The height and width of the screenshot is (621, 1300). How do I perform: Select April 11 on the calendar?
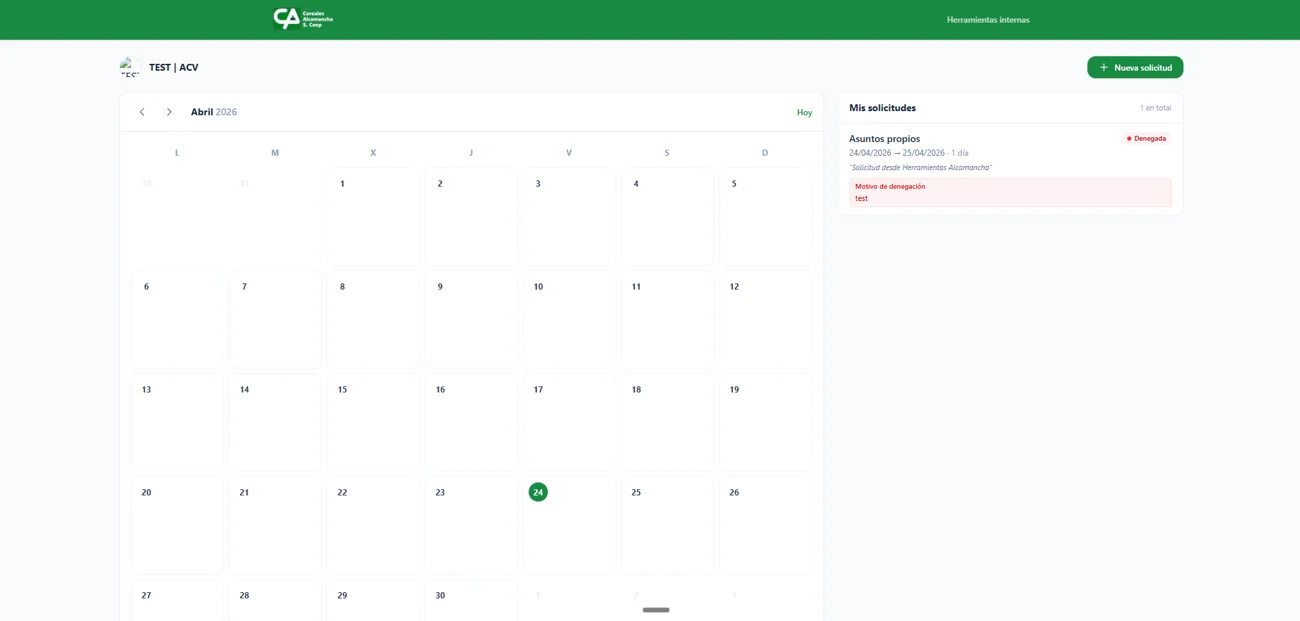click(667, 320)
